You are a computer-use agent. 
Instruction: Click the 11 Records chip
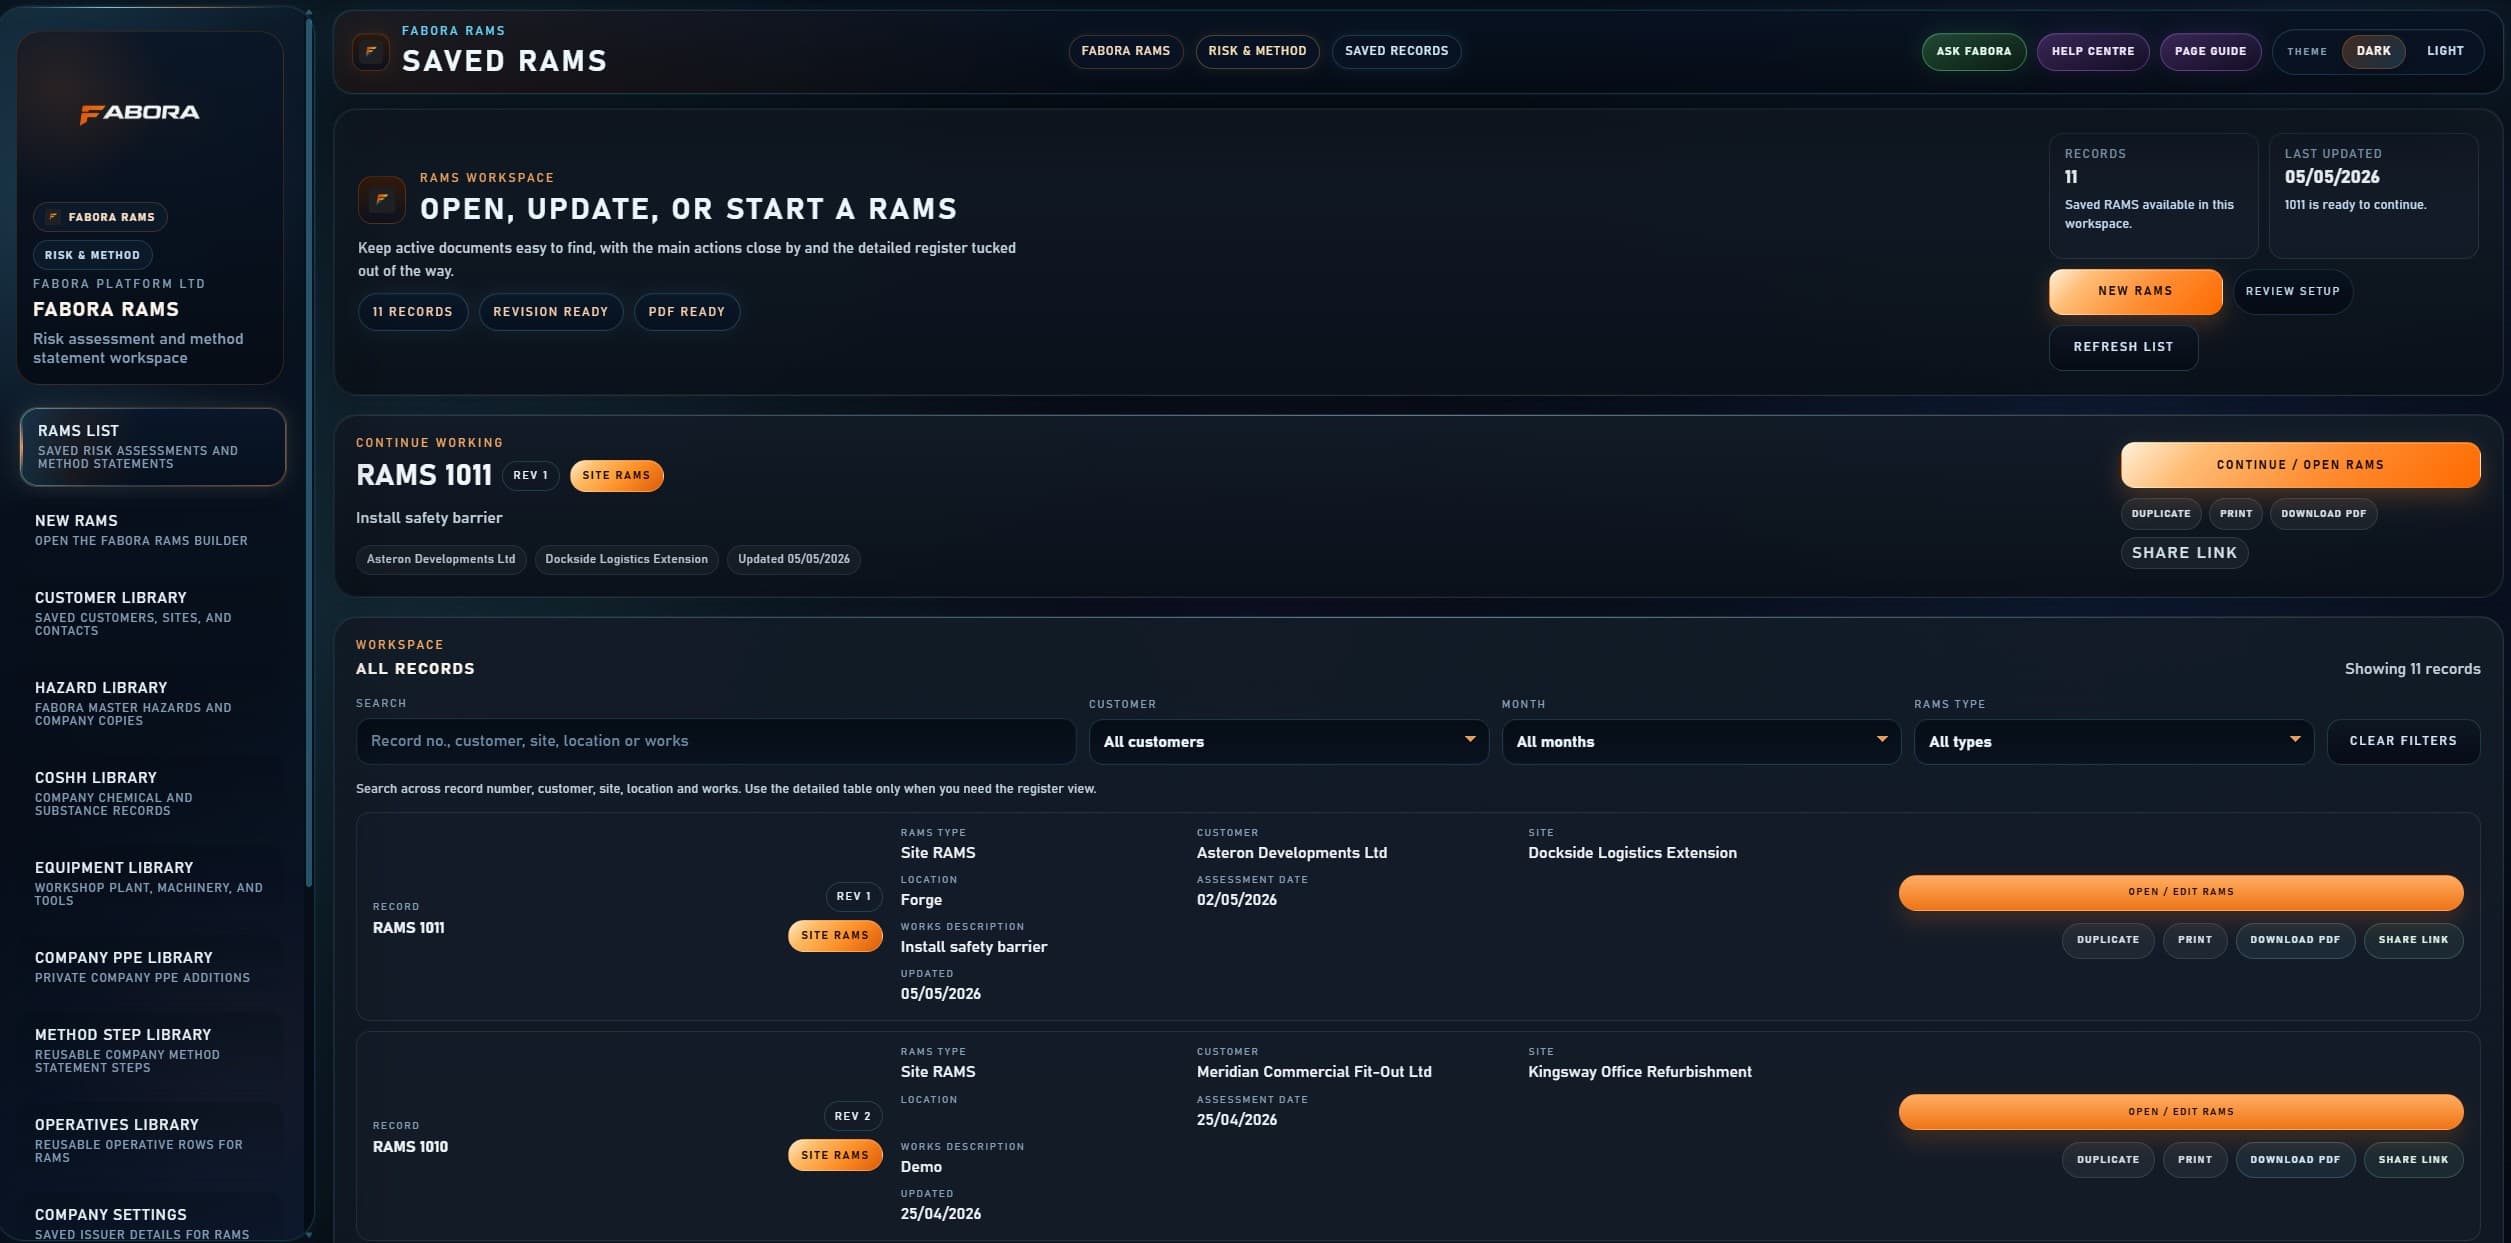pyautogui.click(x=412, y=312)
